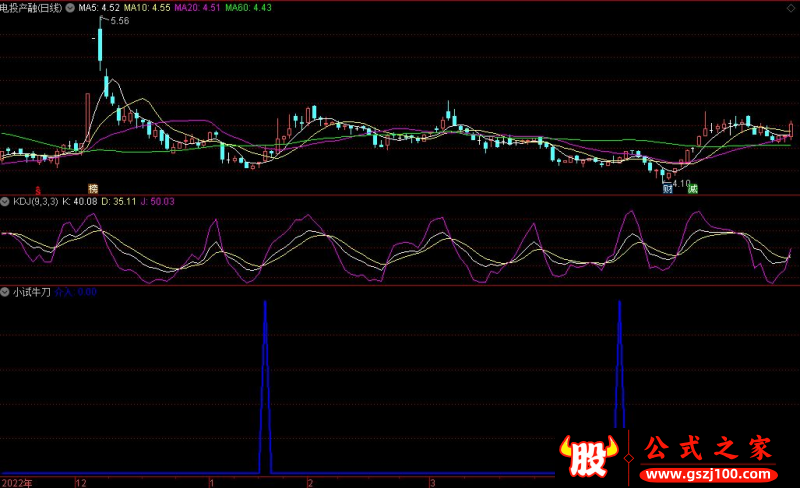
Task: Click the 4.10 low price label
Action: click(x=681, y=183)
